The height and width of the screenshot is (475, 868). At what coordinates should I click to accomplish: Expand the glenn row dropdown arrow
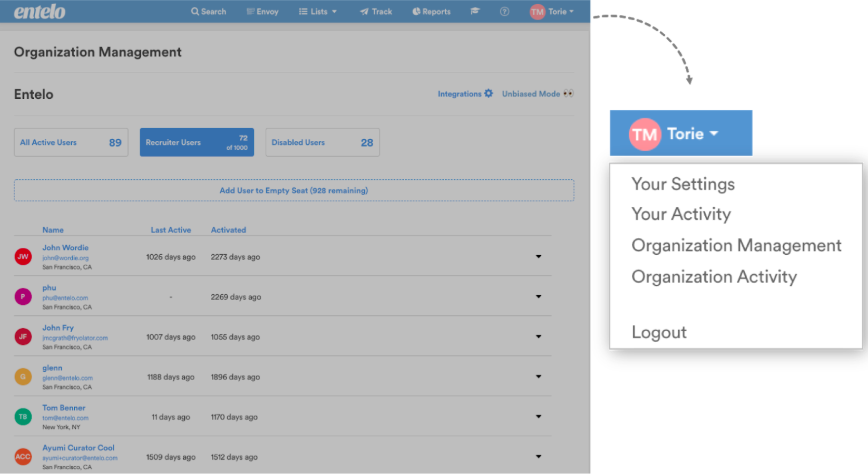[x=538, y=376]
